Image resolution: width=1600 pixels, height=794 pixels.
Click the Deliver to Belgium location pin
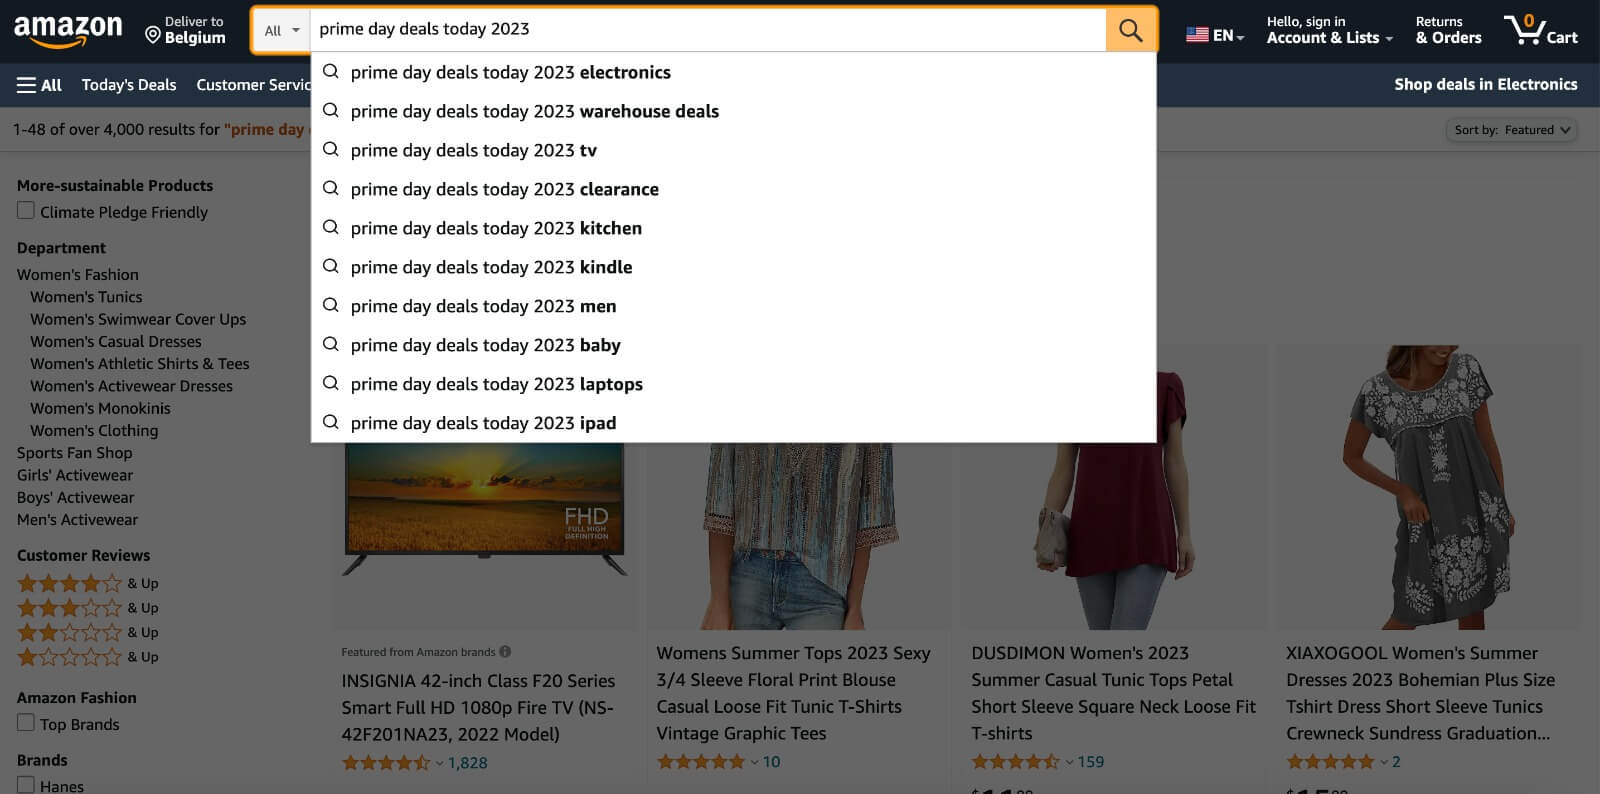[153, 36]
